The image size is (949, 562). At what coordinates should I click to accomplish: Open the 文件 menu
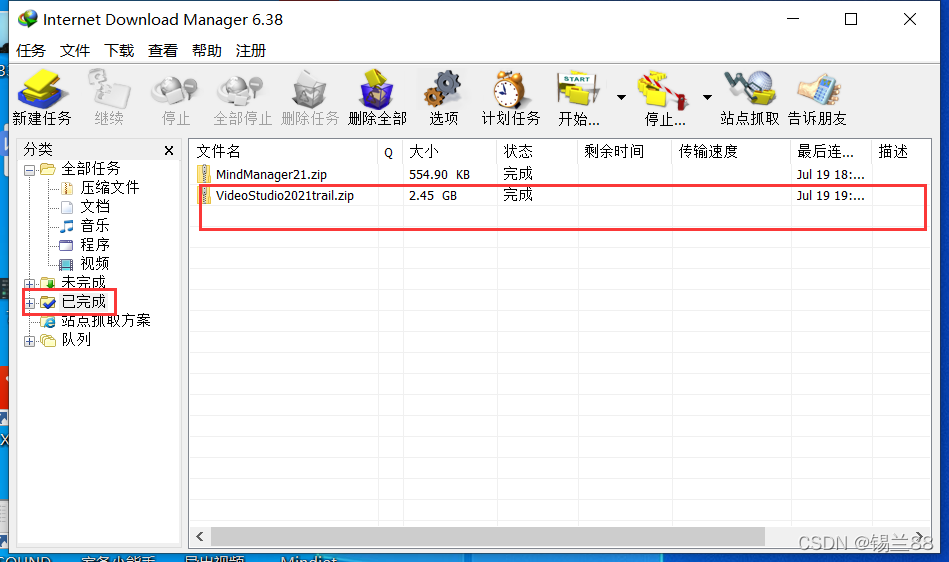[75, 51]
